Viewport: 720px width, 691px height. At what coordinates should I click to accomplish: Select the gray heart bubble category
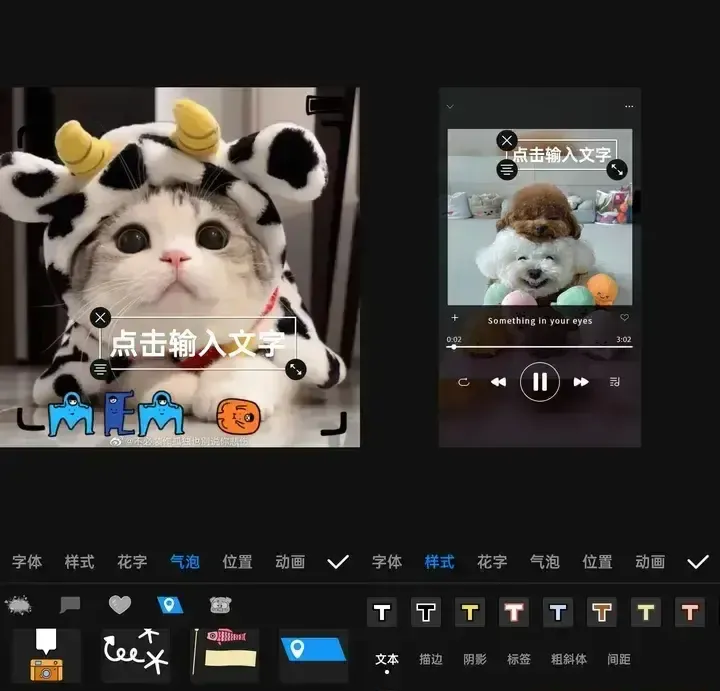point(120,605)
